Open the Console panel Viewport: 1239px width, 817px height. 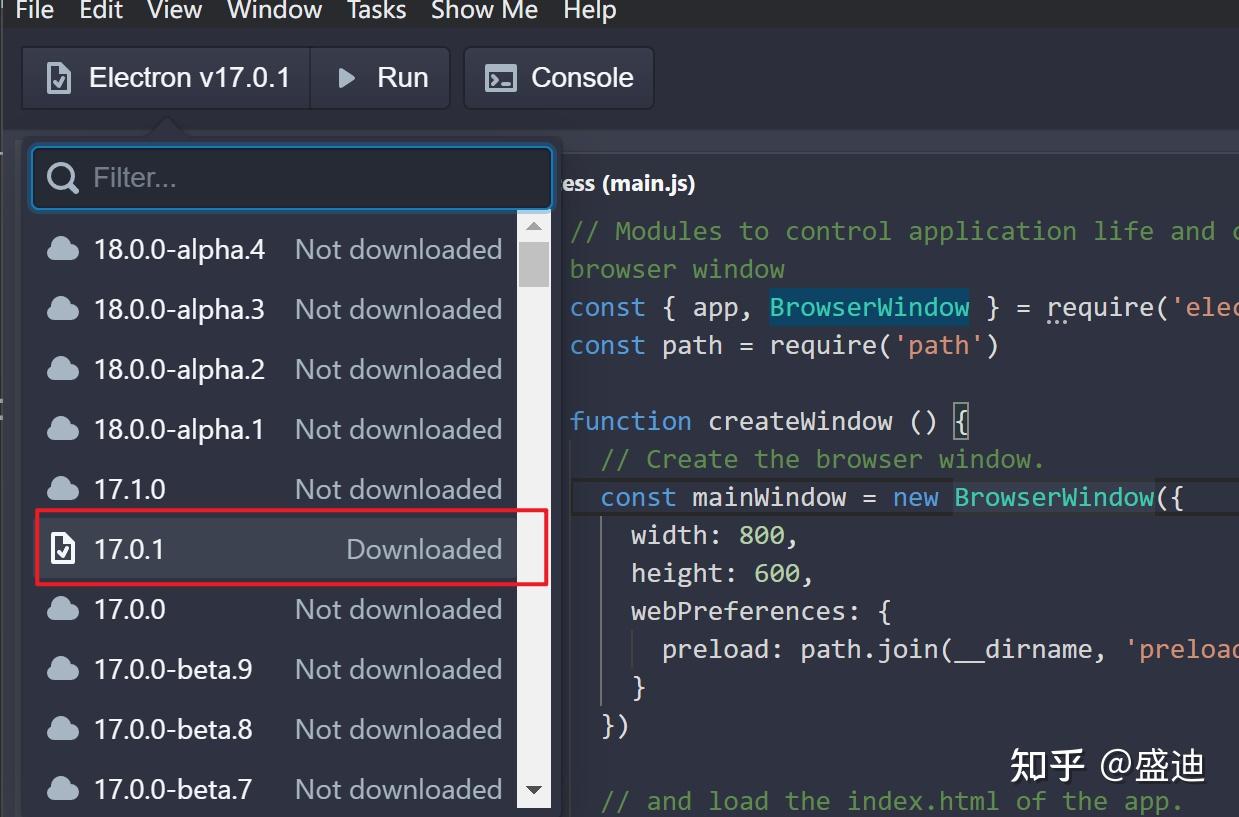coord(558,77)
